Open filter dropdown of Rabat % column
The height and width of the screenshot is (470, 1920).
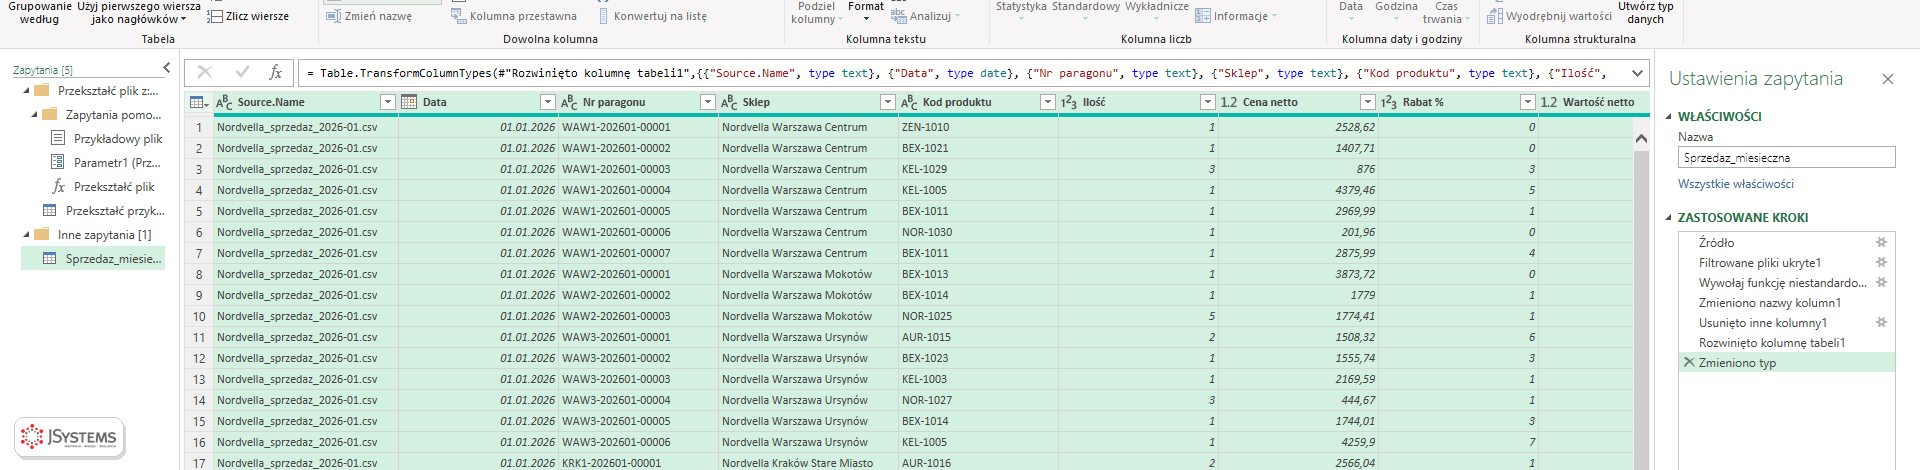1528,102
